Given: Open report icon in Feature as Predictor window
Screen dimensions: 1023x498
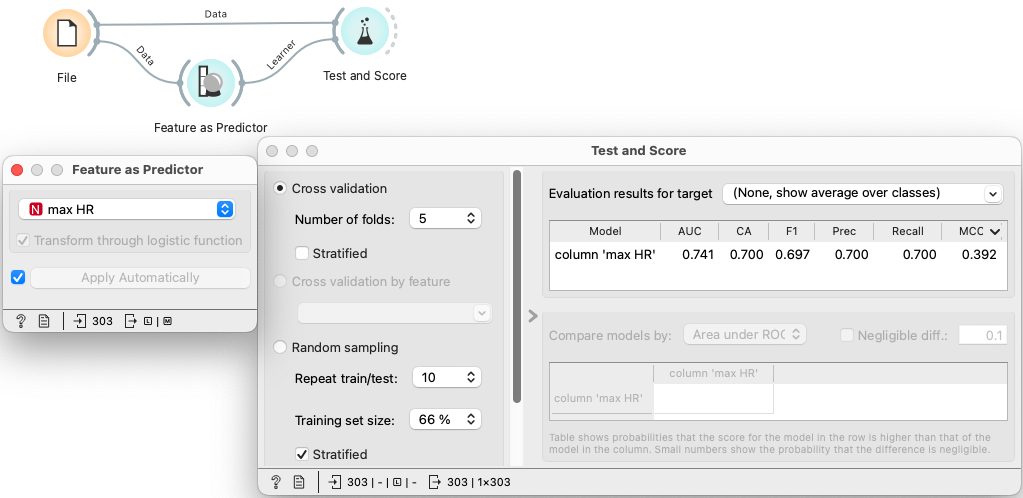Looking at the screenshot, I should [44, 321].
